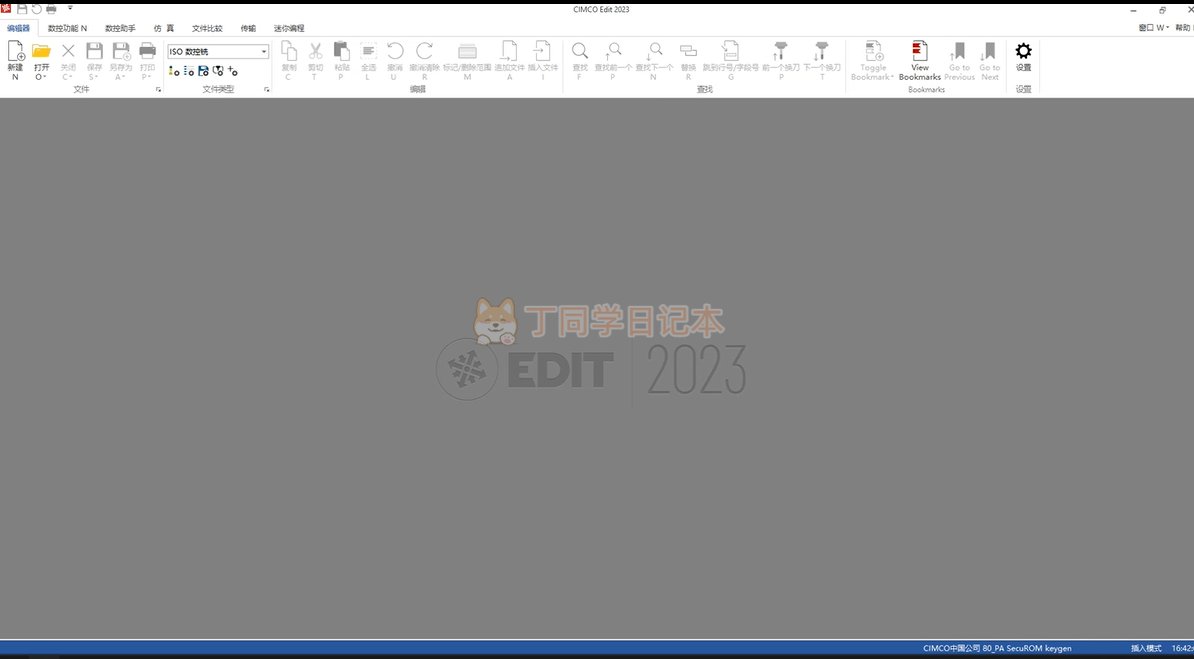Switch to the 文件比较 tab
Screen dimensions: 1194x659
(x=207, y=28)
